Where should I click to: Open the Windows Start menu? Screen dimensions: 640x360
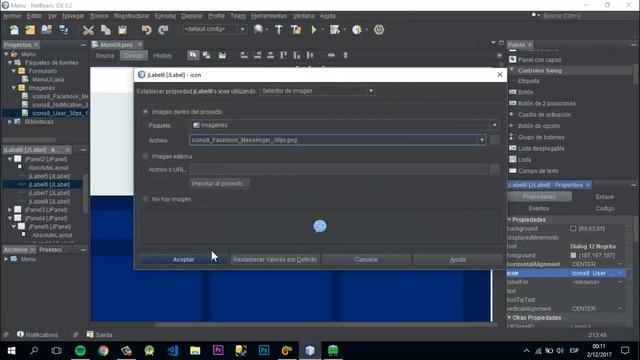(11, 351)
